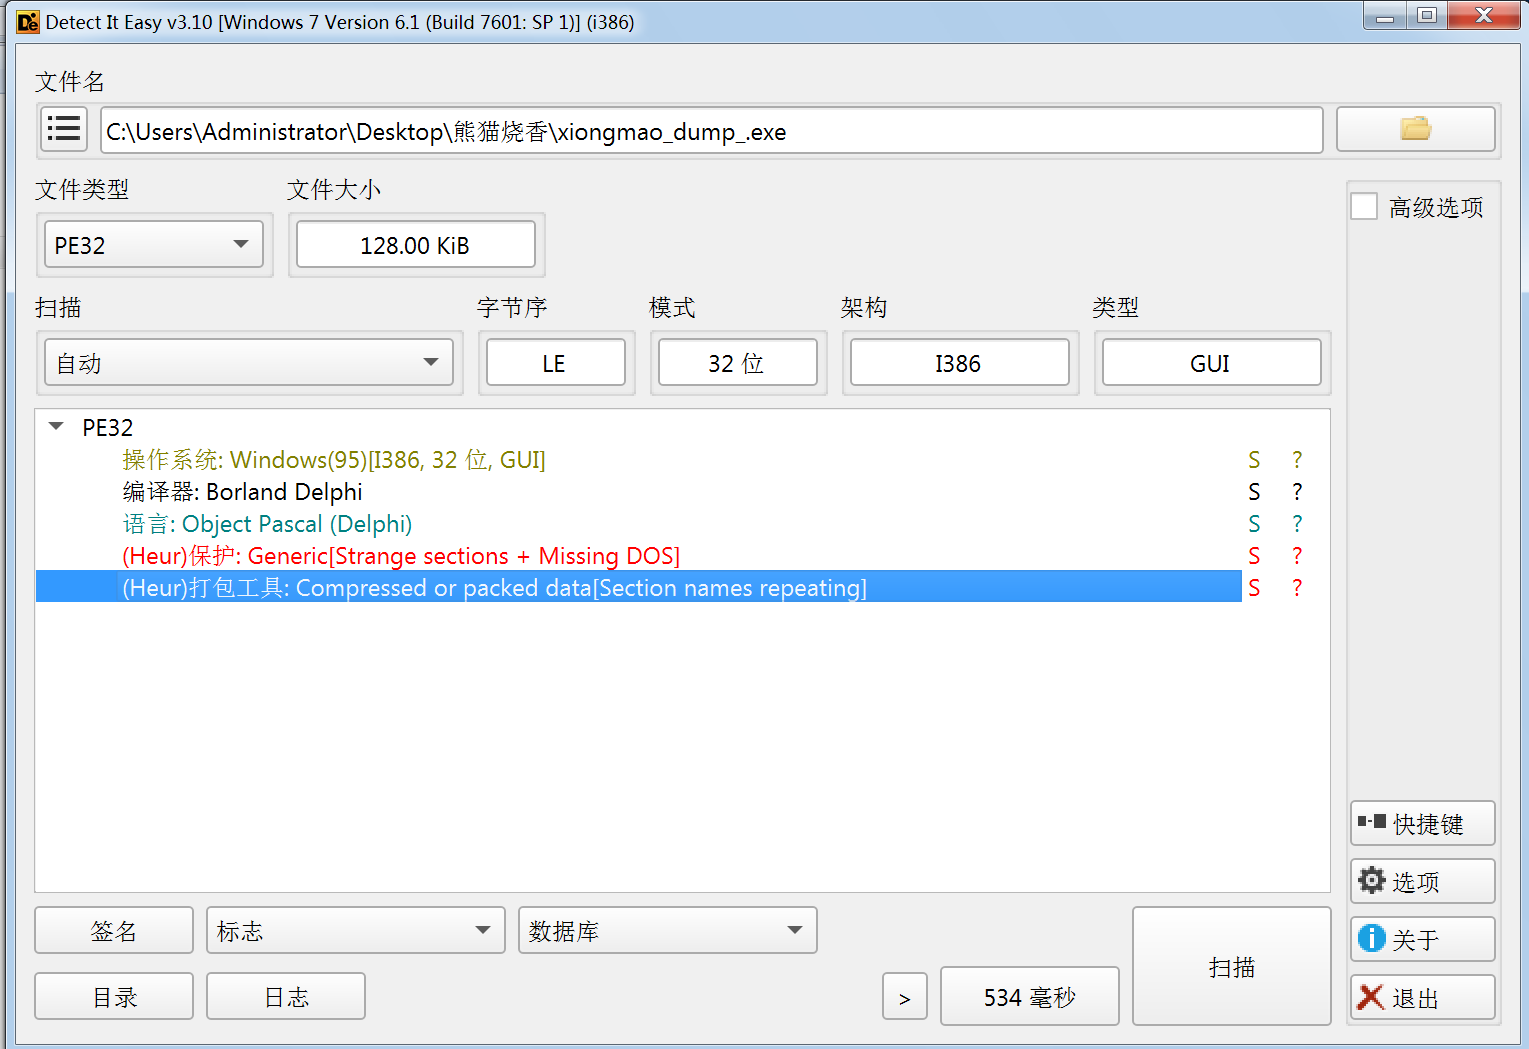1529x1049 pixels.
Task: Select the 编译器: Borland Delphi row
Action: [x=638, y=491]
